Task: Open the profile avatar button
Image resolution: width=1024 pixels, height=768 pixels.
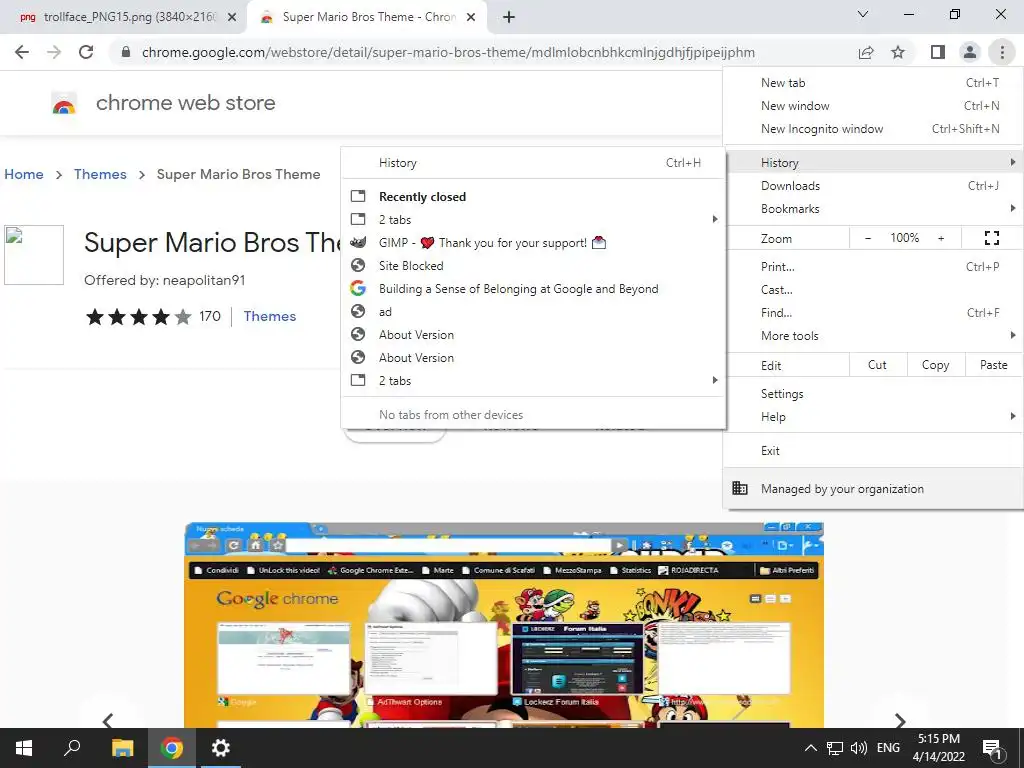Action: pyautogui.click(x=970, y=52)
